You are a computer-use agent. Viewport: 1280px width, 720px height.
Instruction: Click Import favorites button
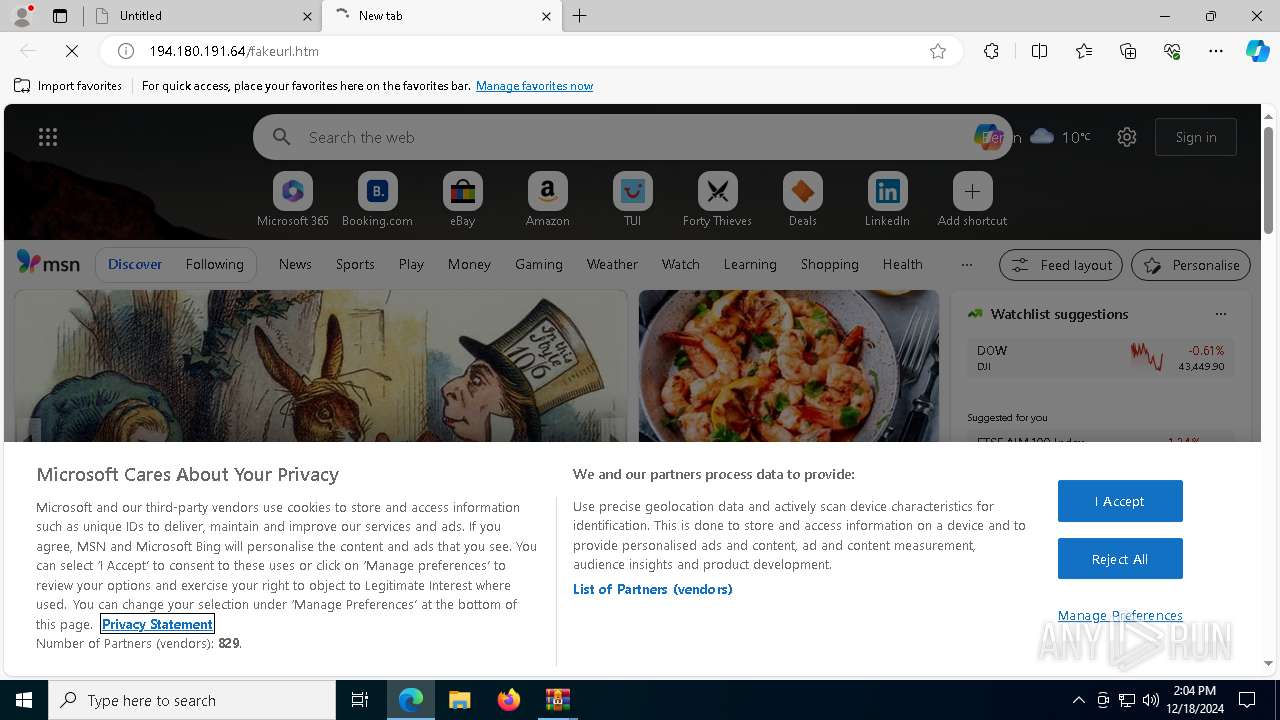[68, 86]
